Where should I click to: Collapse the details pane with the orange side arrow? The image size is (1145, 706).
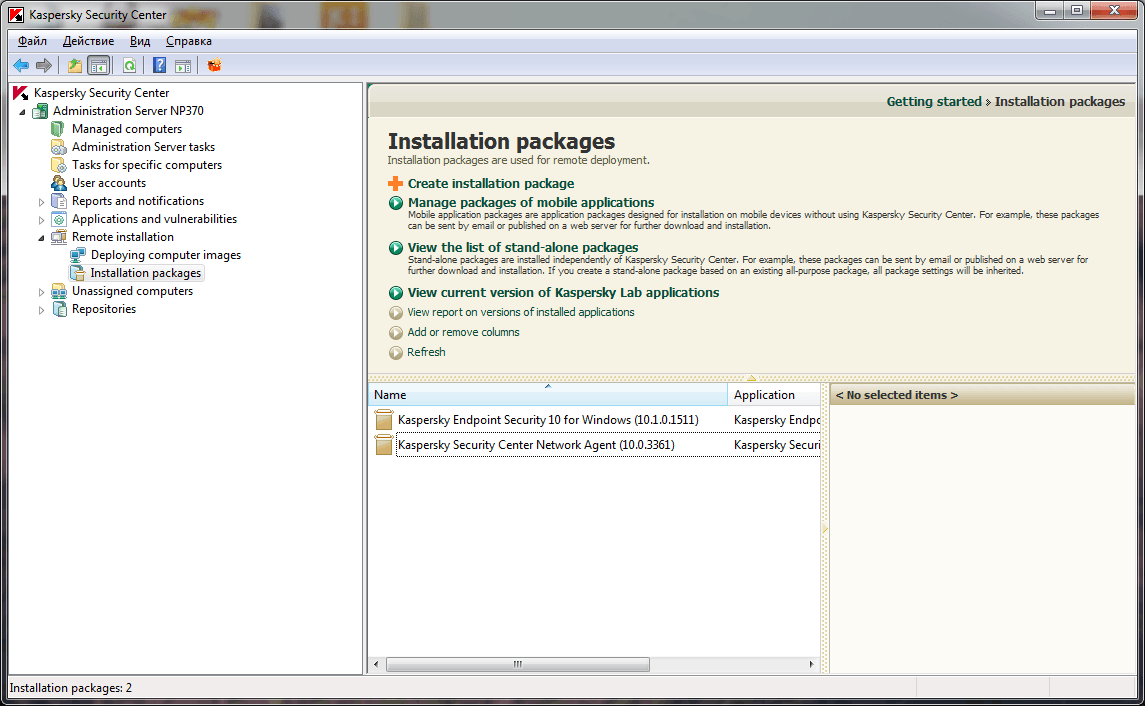tap(825, 529)
